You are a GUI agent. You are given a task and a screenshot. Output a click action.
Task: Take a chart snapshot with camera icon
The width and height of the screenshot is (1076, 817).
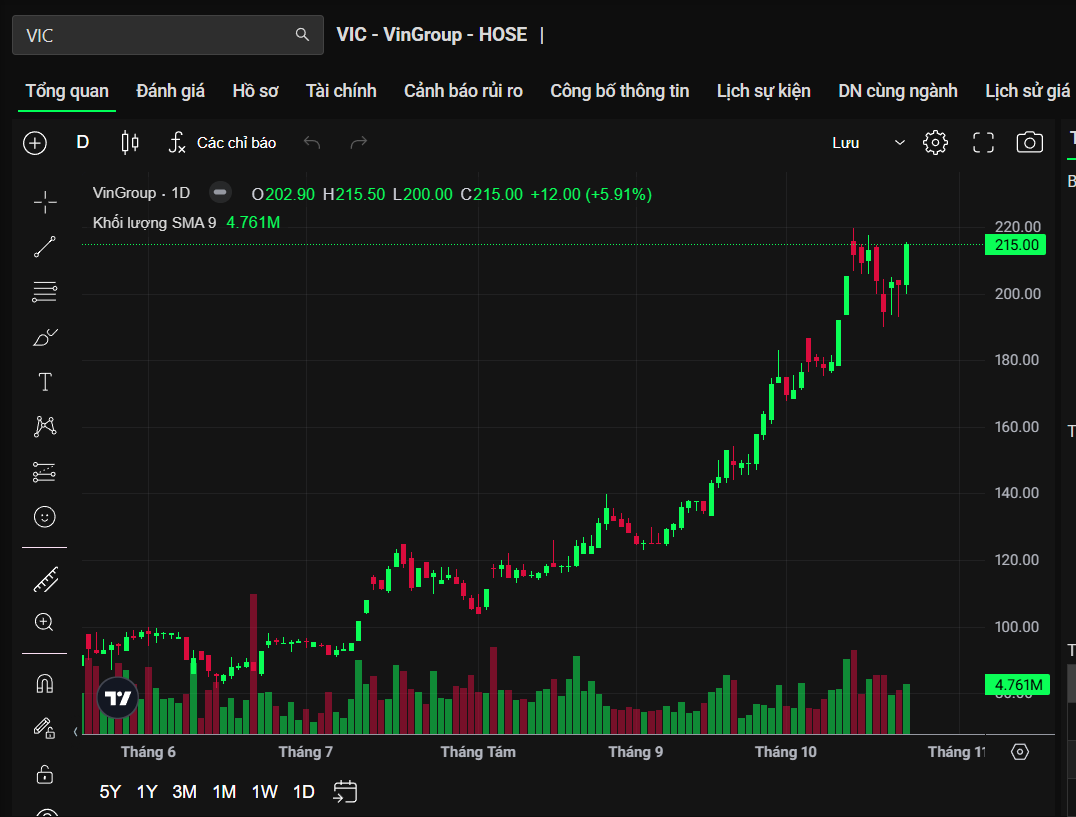(1029, 143)
